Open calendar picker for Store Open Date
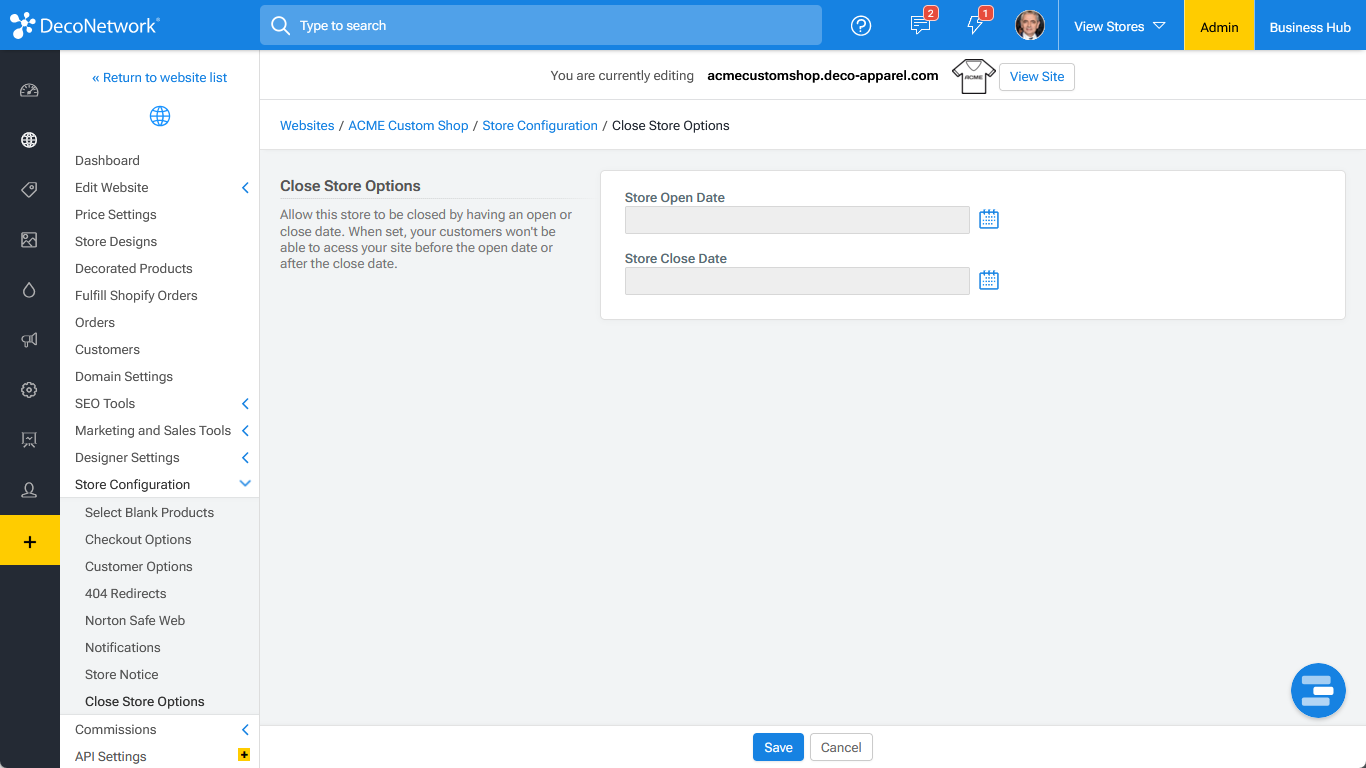 (988, 220)
